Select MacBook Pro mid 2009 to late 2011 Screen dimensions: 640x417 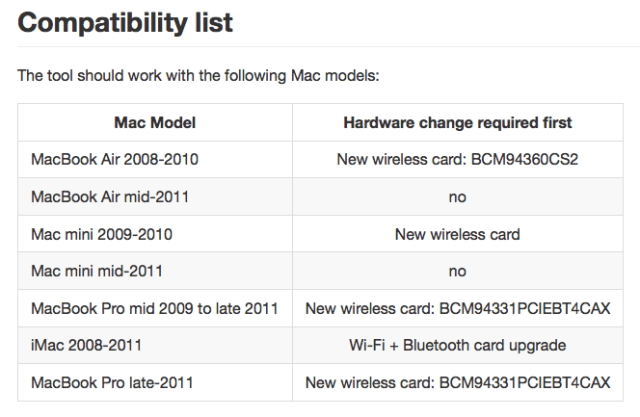(x=154, y=308)
